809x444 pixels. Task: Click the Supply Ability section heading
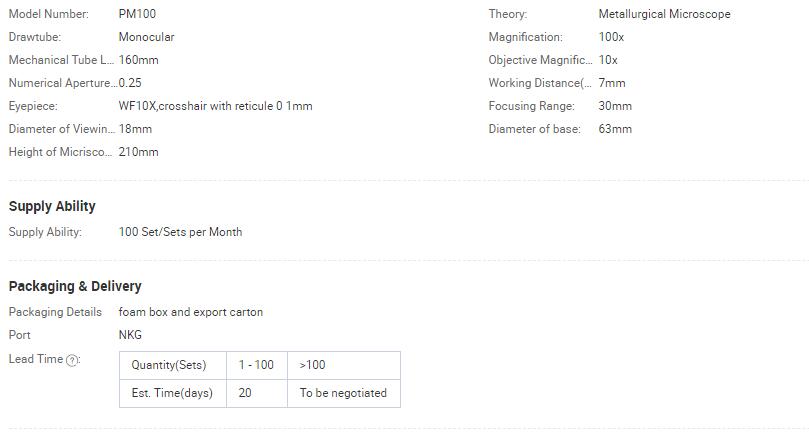pos(52,206)
